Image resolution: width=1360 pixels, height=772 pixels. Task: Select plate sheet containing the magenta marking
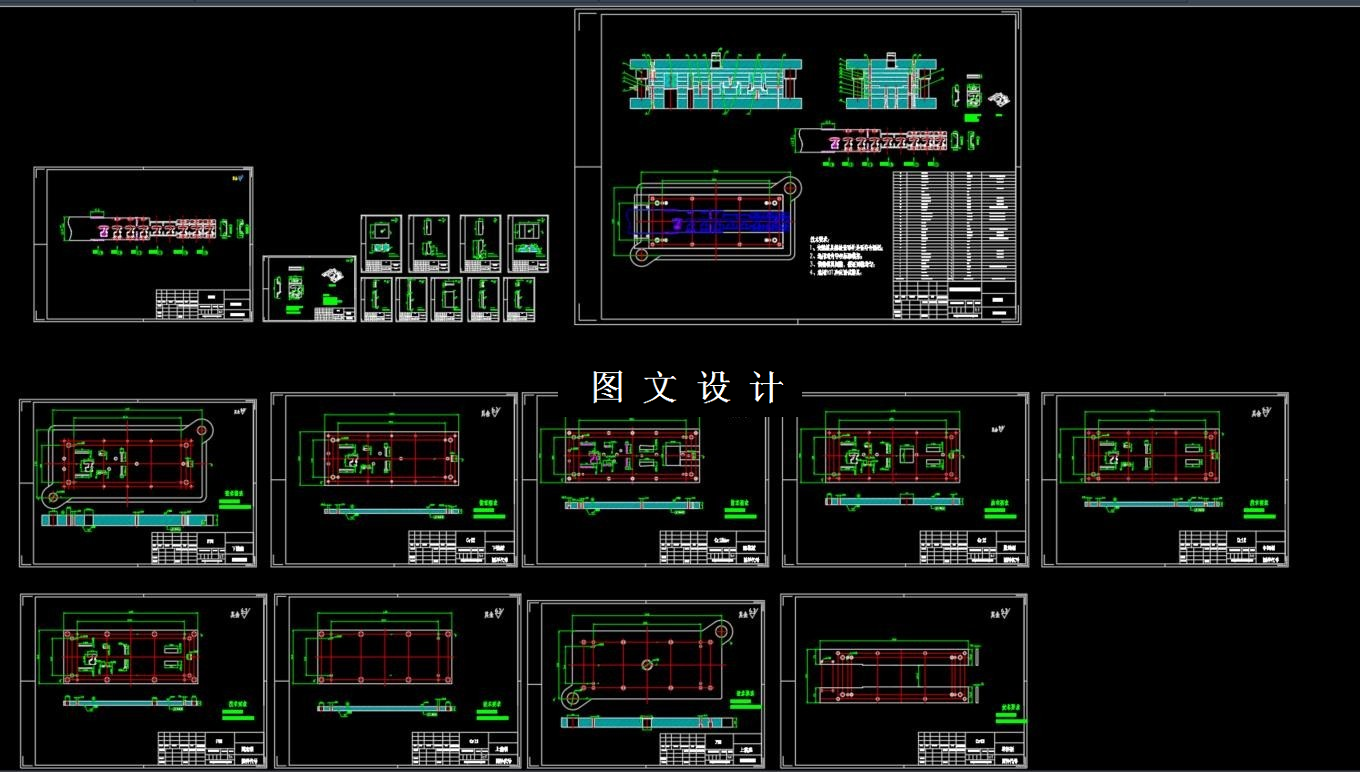click(645, 481)
